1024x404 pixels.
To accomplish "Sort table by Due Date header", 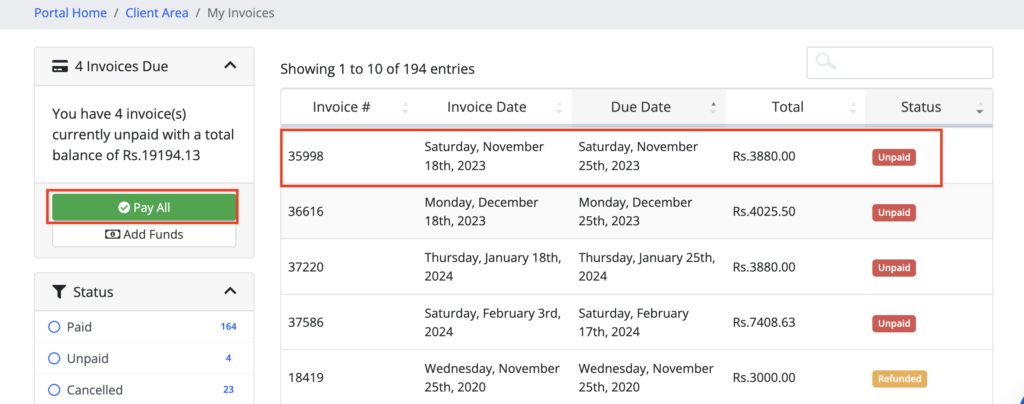I will [x=641, y=107].
